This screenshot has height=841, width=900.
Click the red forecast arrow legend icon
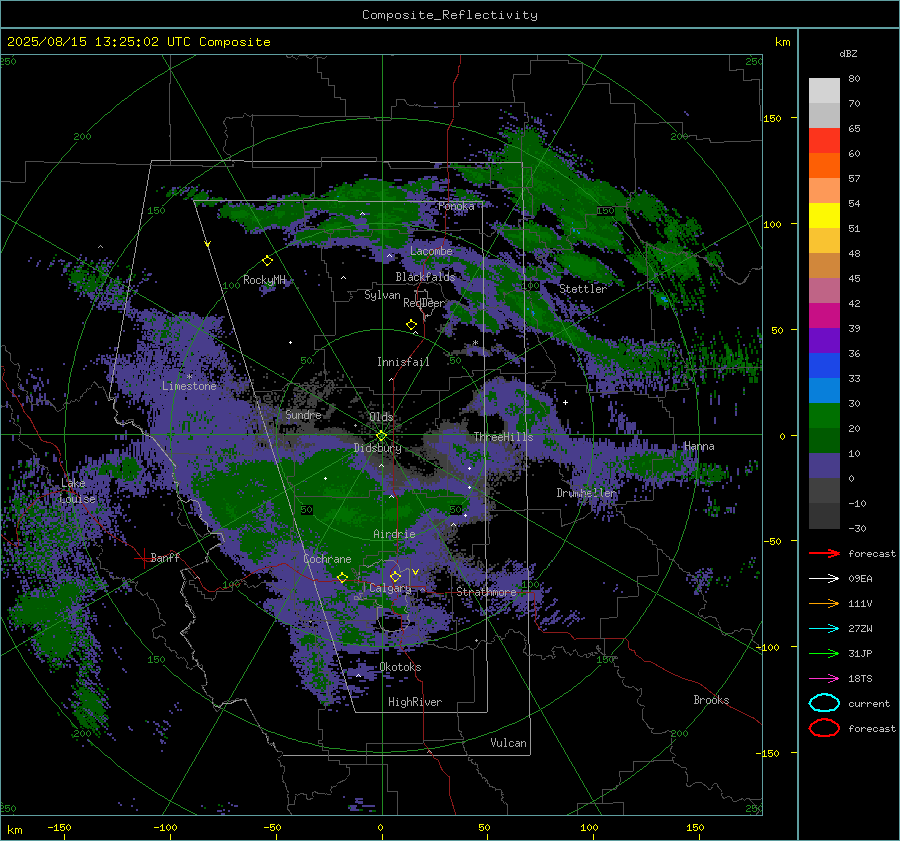[x=824, y=553]
